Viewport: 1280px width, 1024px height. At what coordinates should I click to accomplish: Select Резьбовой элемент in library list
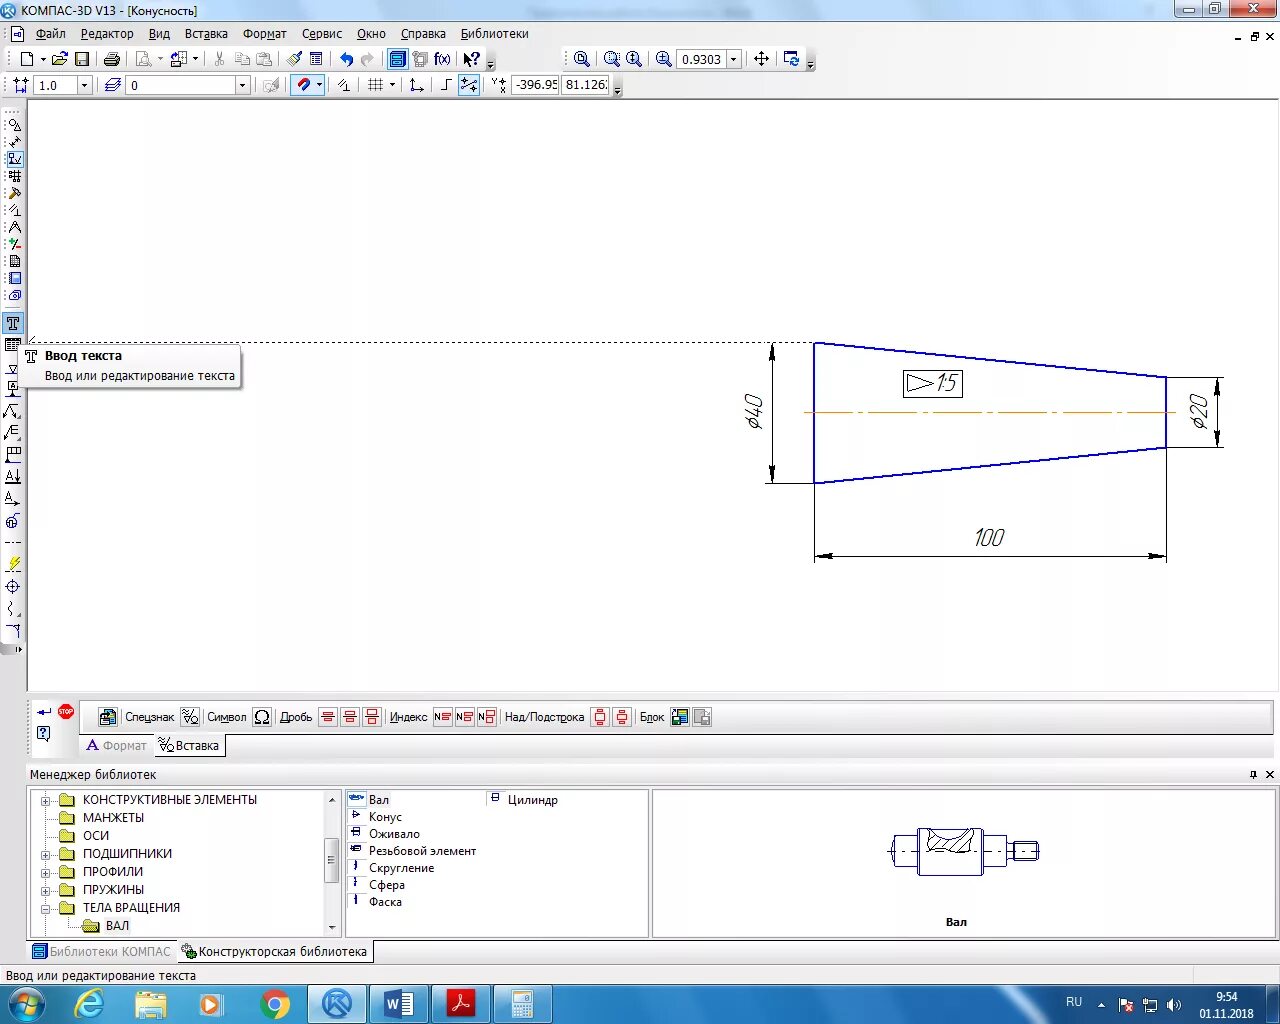point(422,851)
